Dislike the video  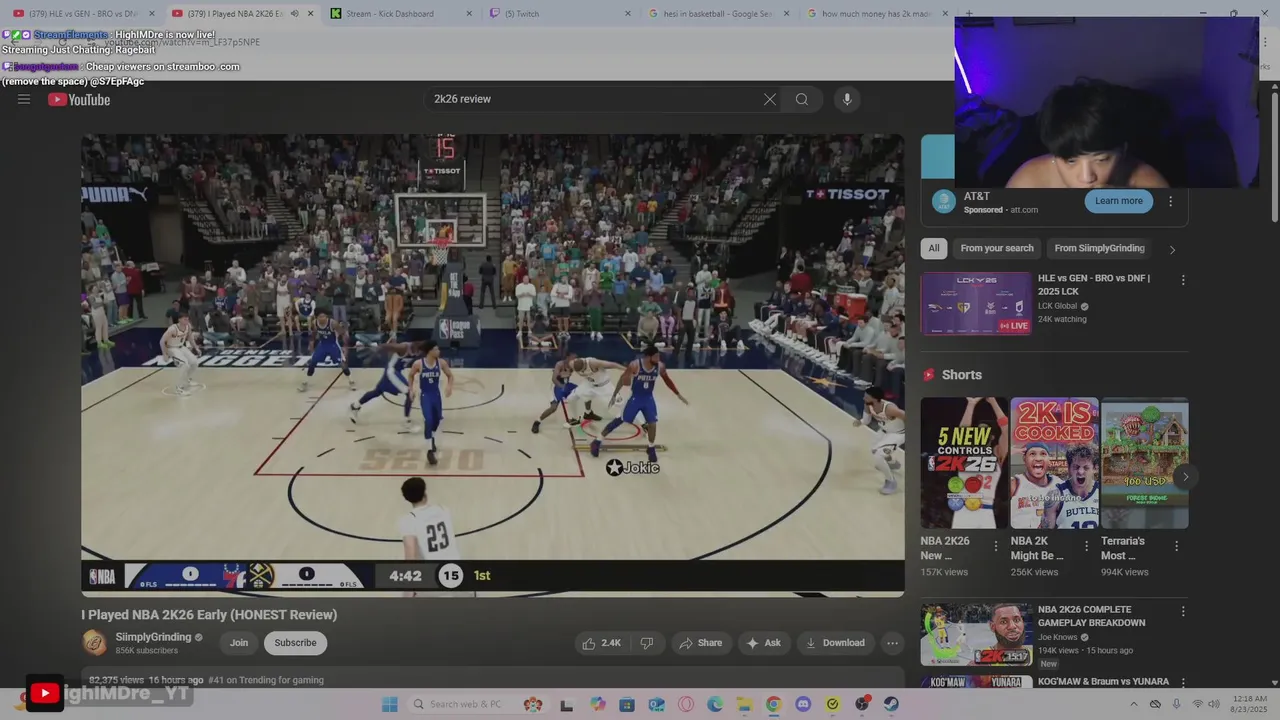647,643
